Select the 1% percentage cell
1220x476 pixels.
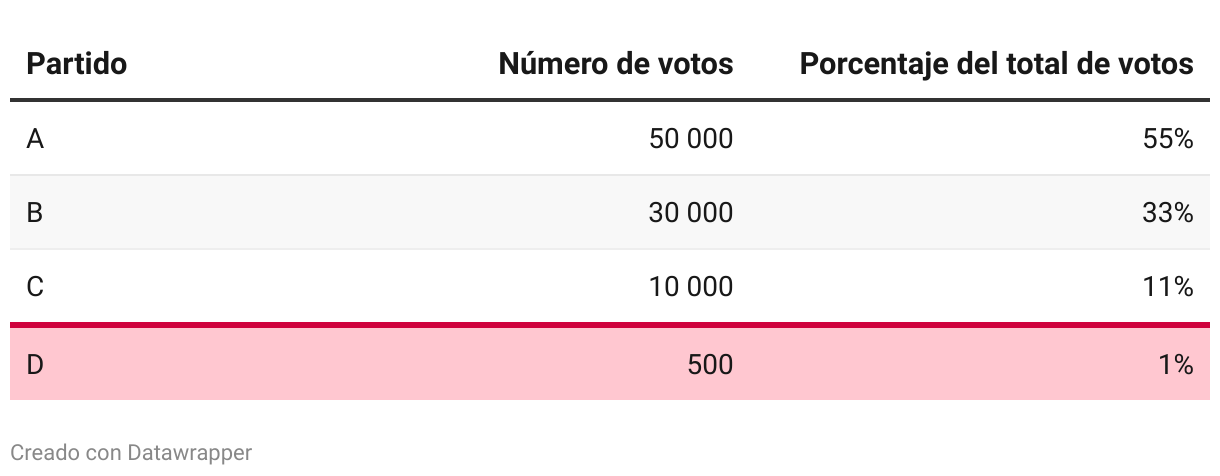tap(1176, 365)
